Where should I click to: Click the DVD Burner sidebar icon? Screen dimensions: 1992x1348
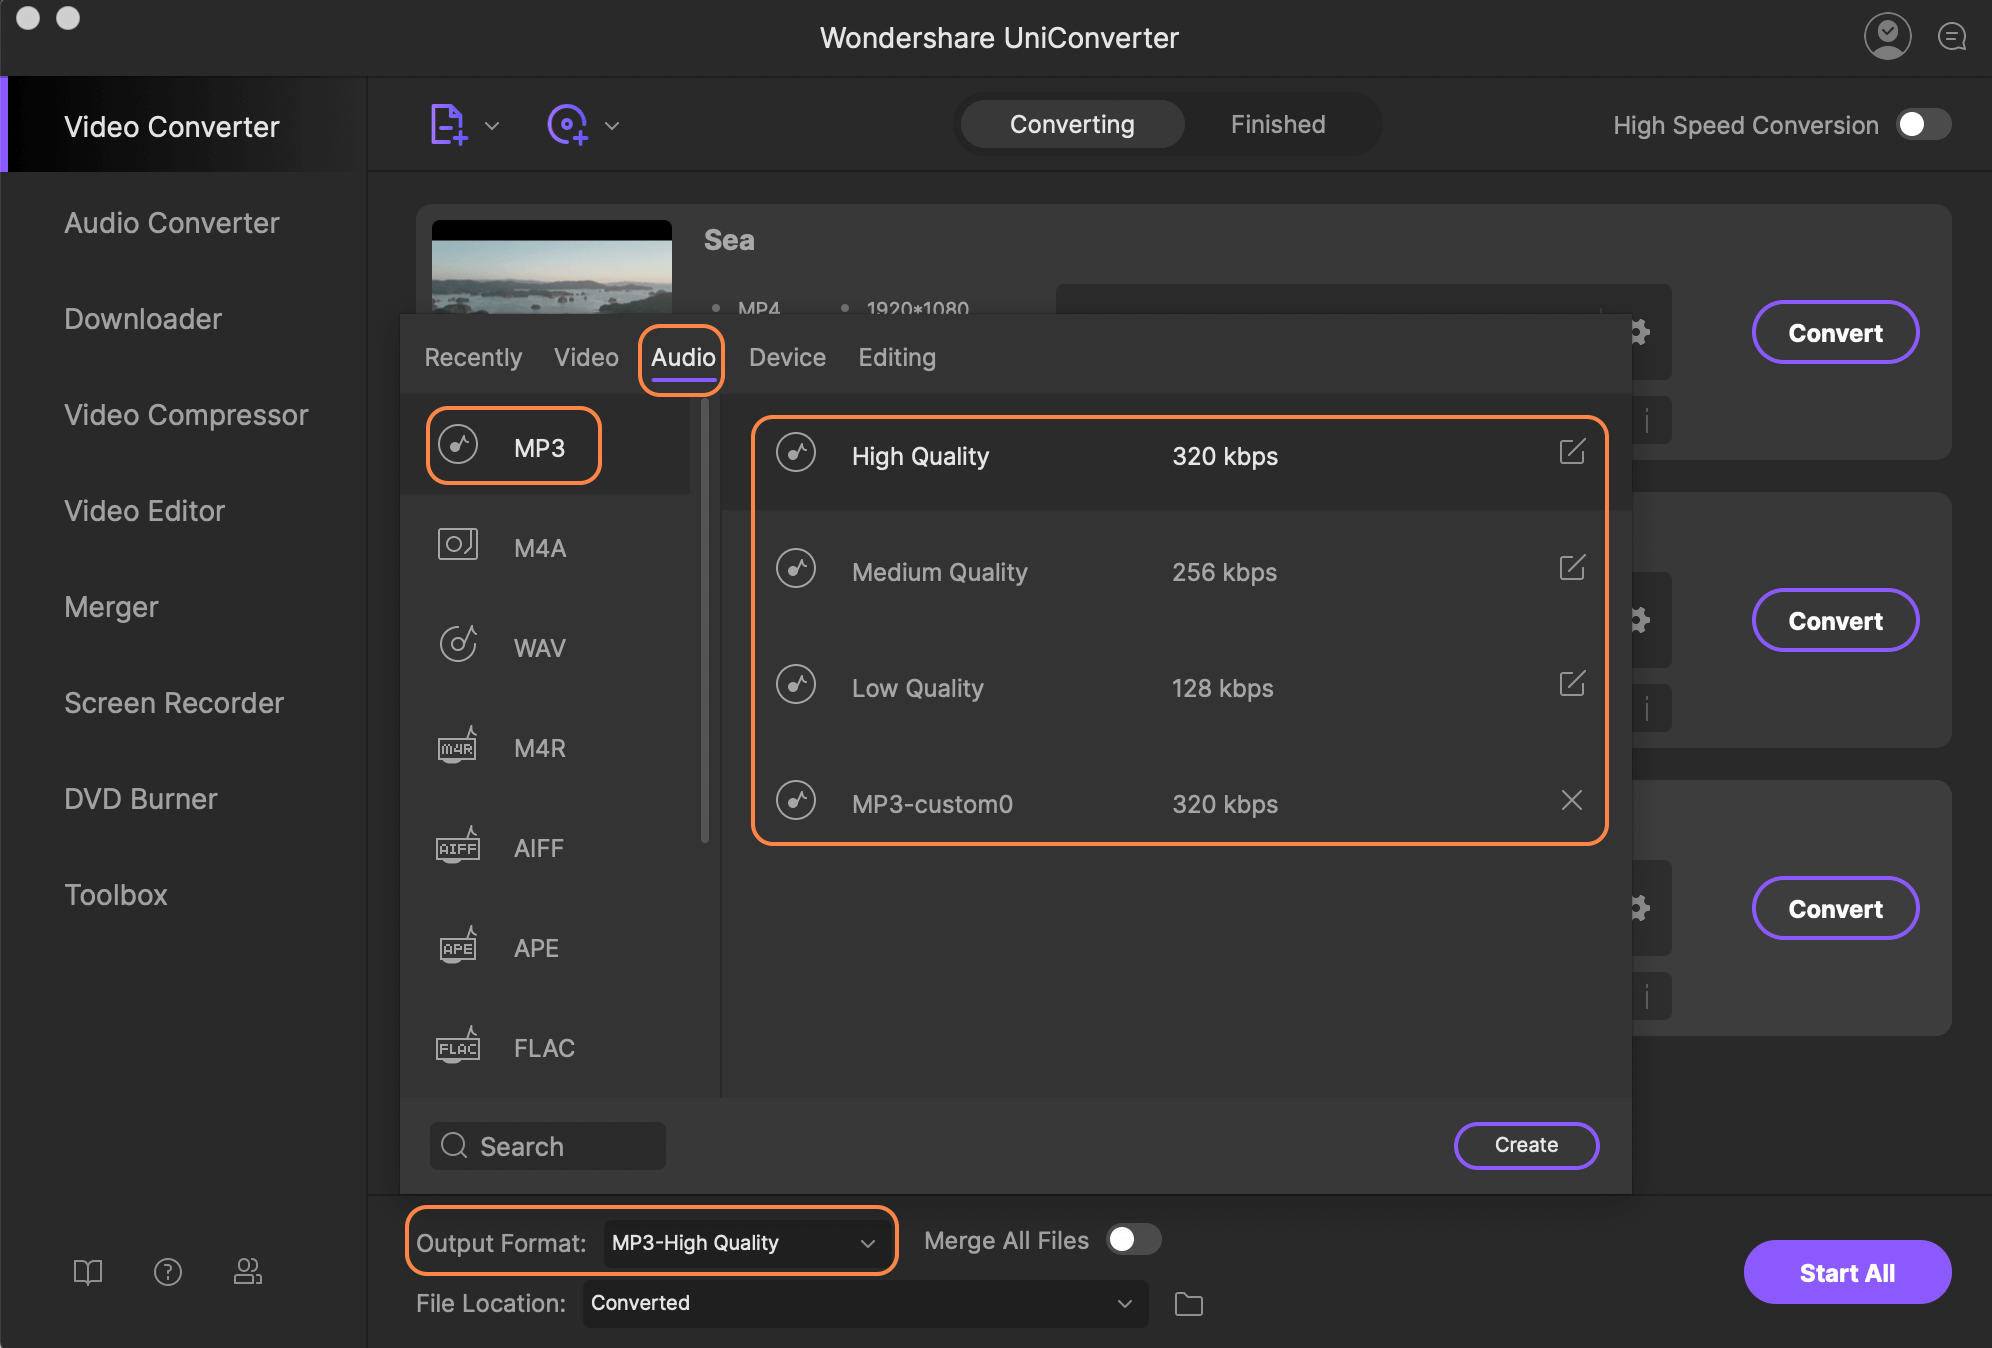(138, 797)
